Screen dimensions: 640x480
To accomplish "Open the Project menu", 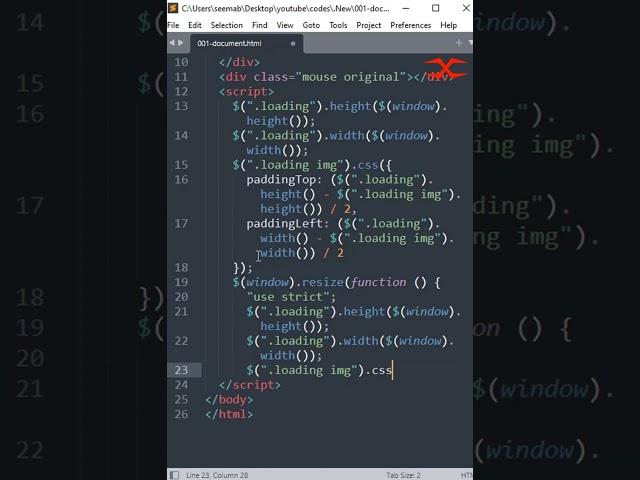I will point(369,25).
